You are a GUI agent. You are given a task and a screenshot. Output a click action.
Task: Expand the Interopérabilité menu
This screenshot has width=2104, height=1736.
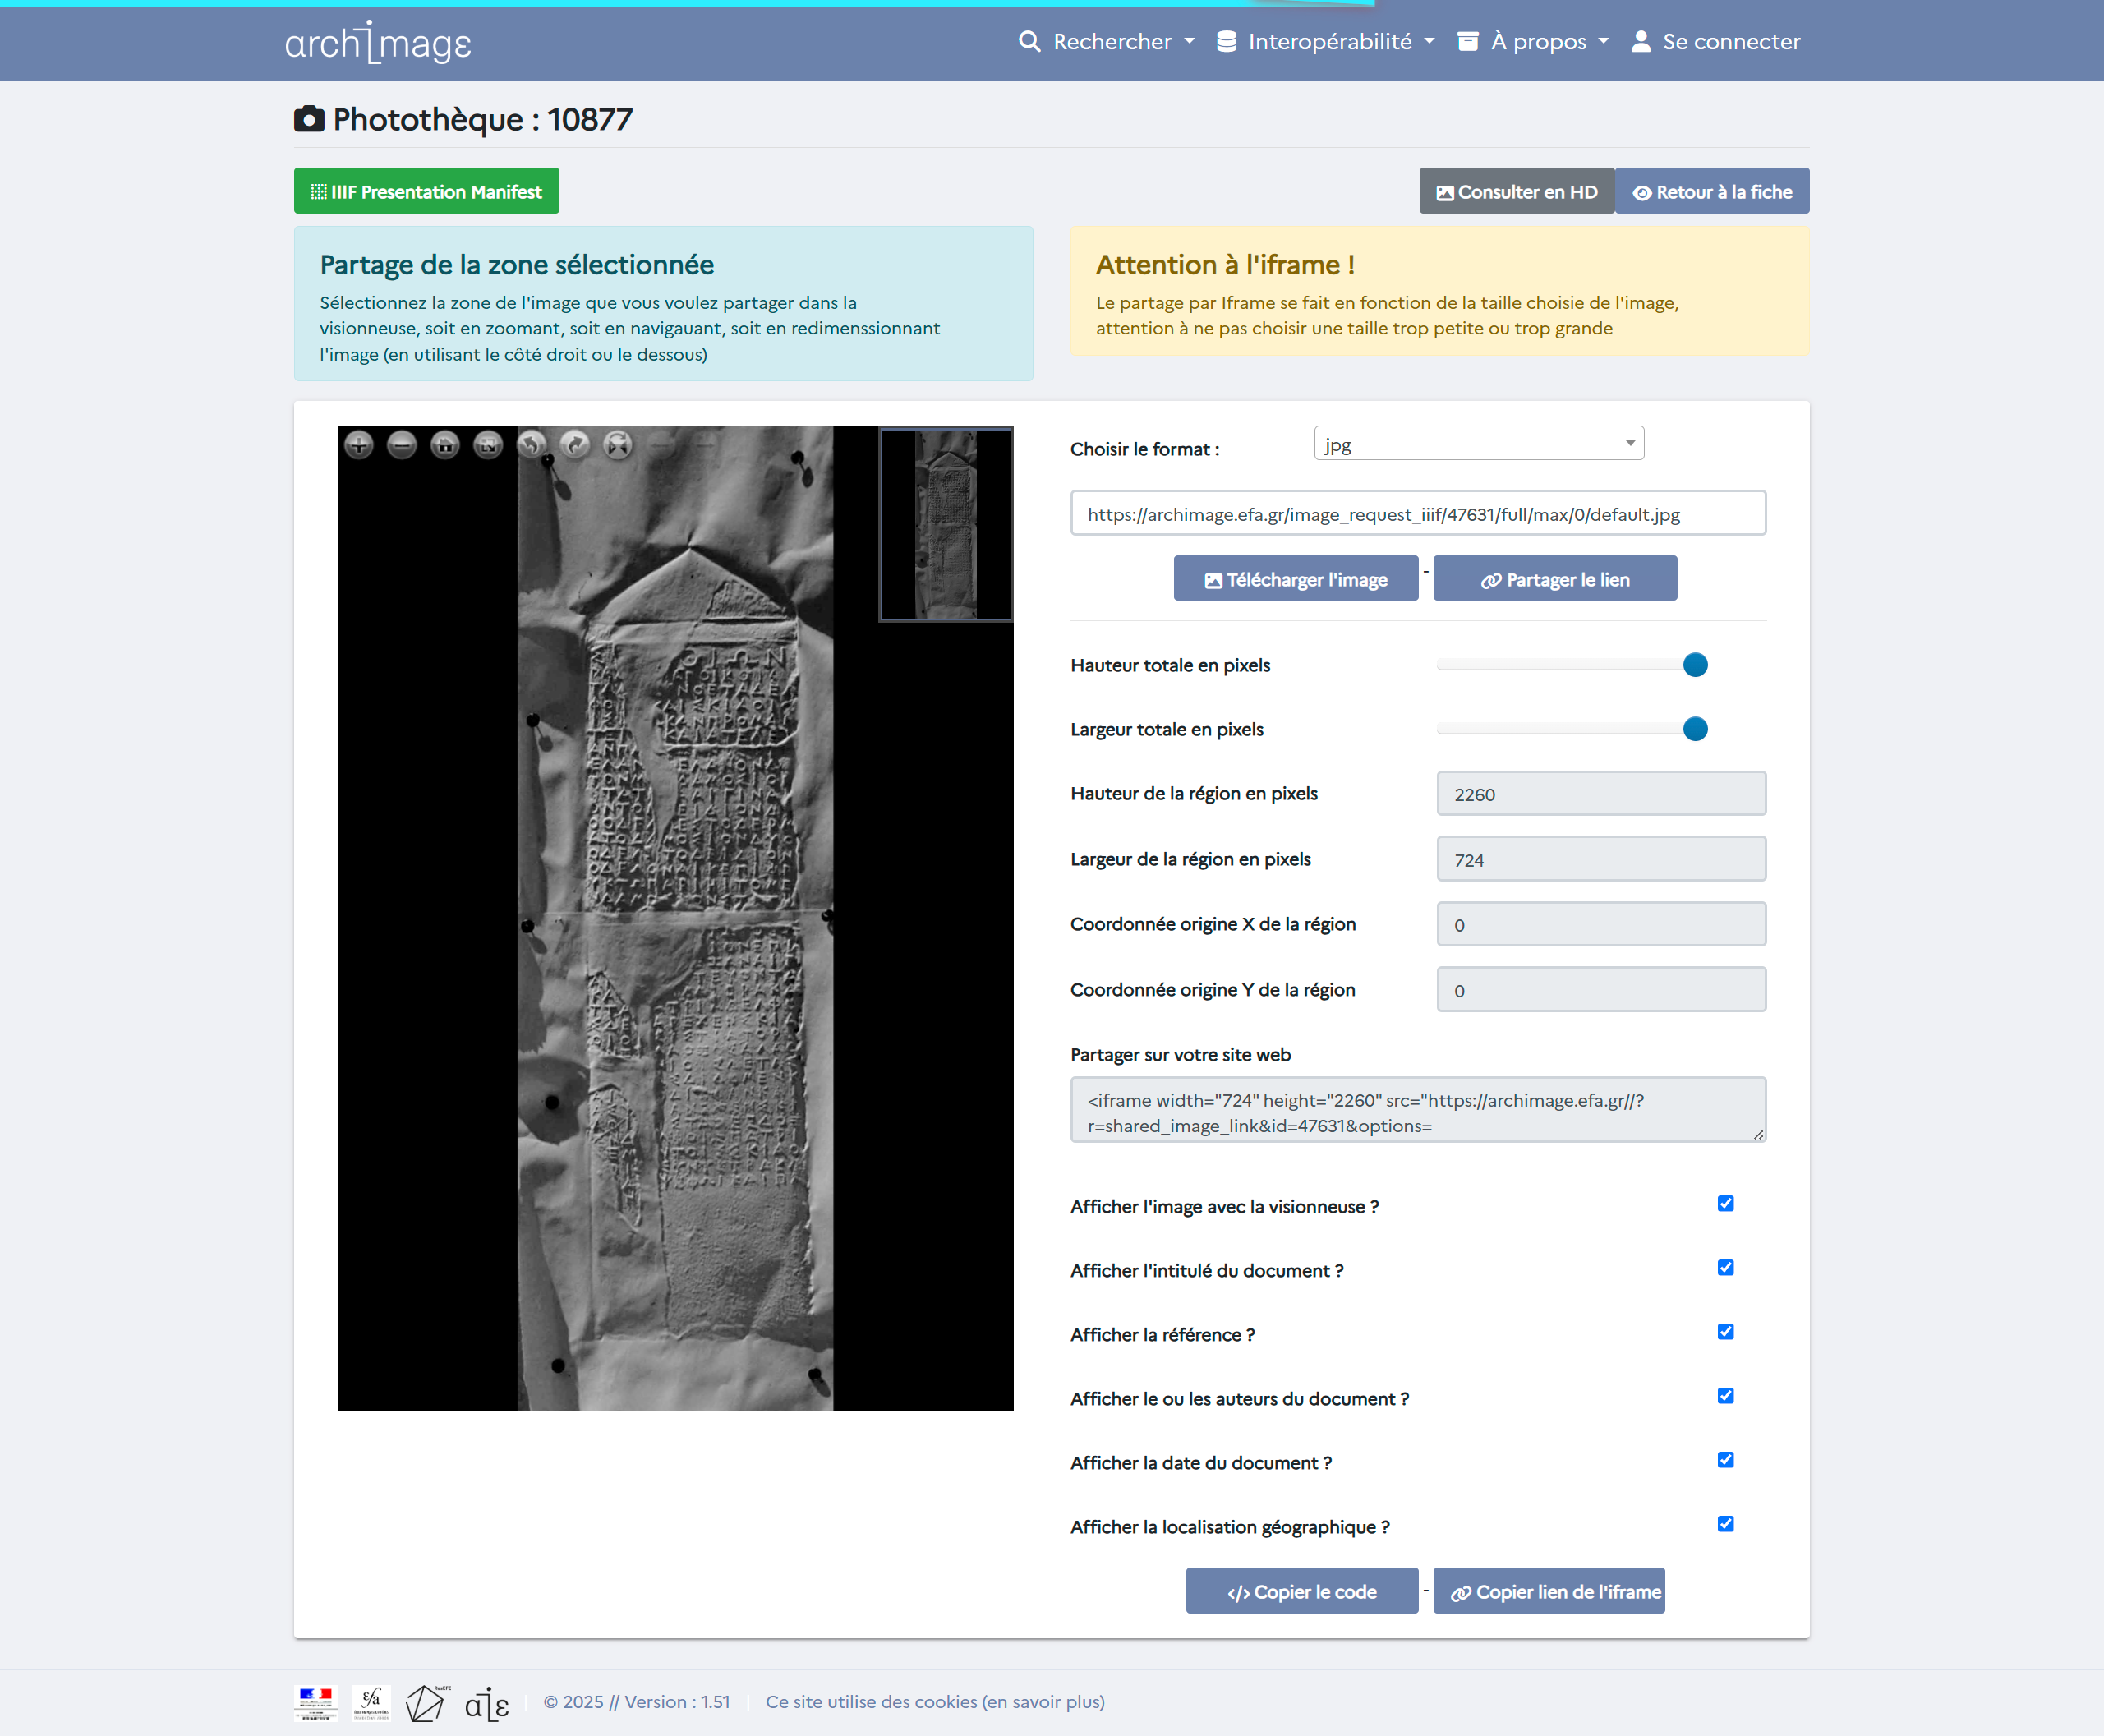tap(1326, 42)
